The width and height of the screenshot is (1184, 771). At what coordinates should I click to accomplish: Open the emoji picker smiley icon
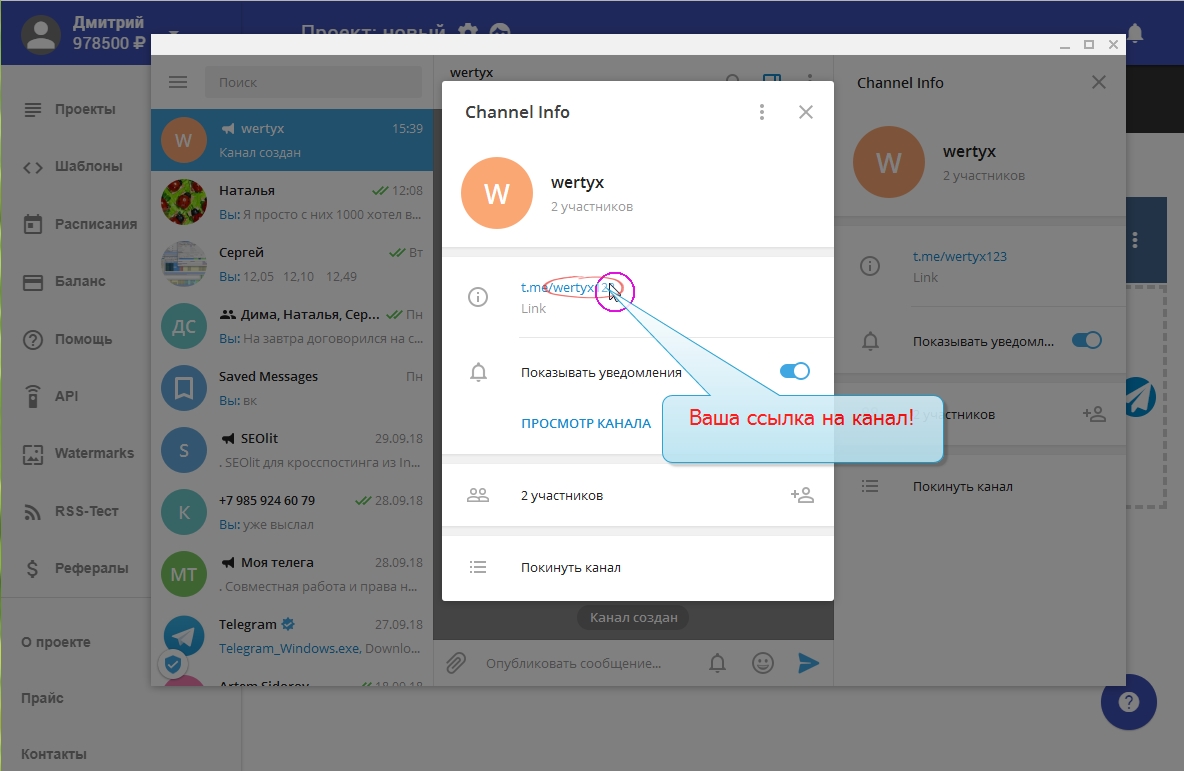763,663
